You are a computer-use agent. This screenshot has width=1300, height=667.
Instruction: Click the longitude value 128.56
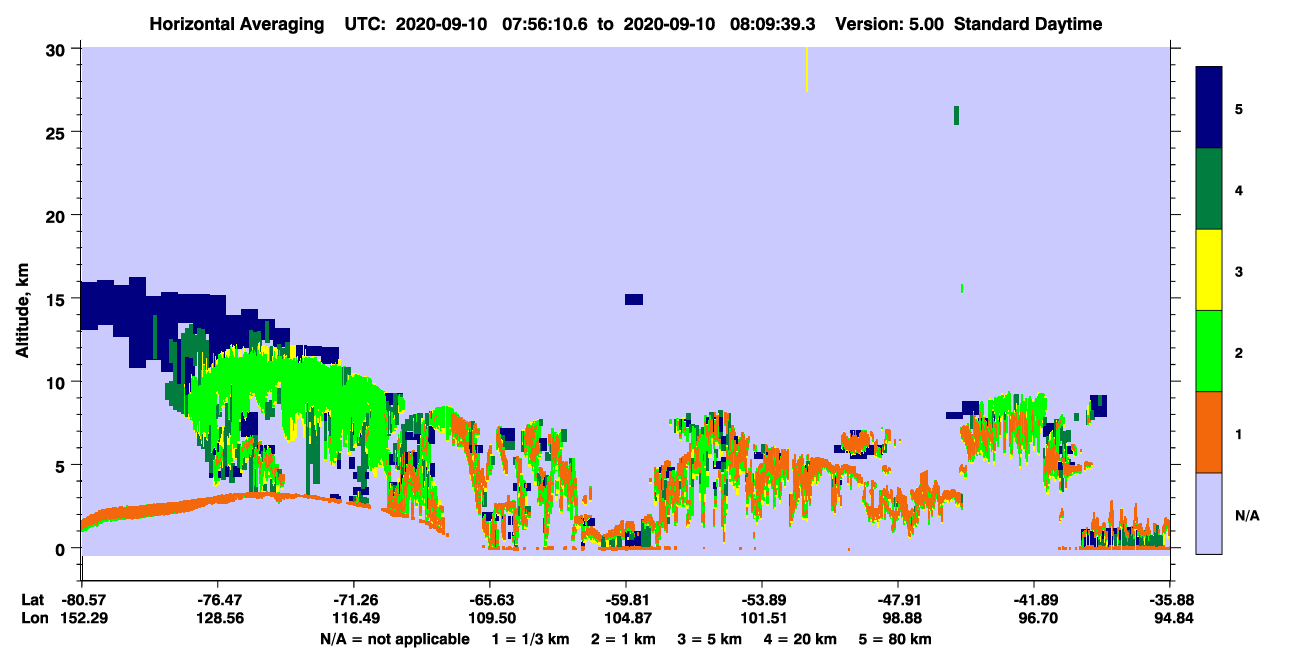point(218,619)
